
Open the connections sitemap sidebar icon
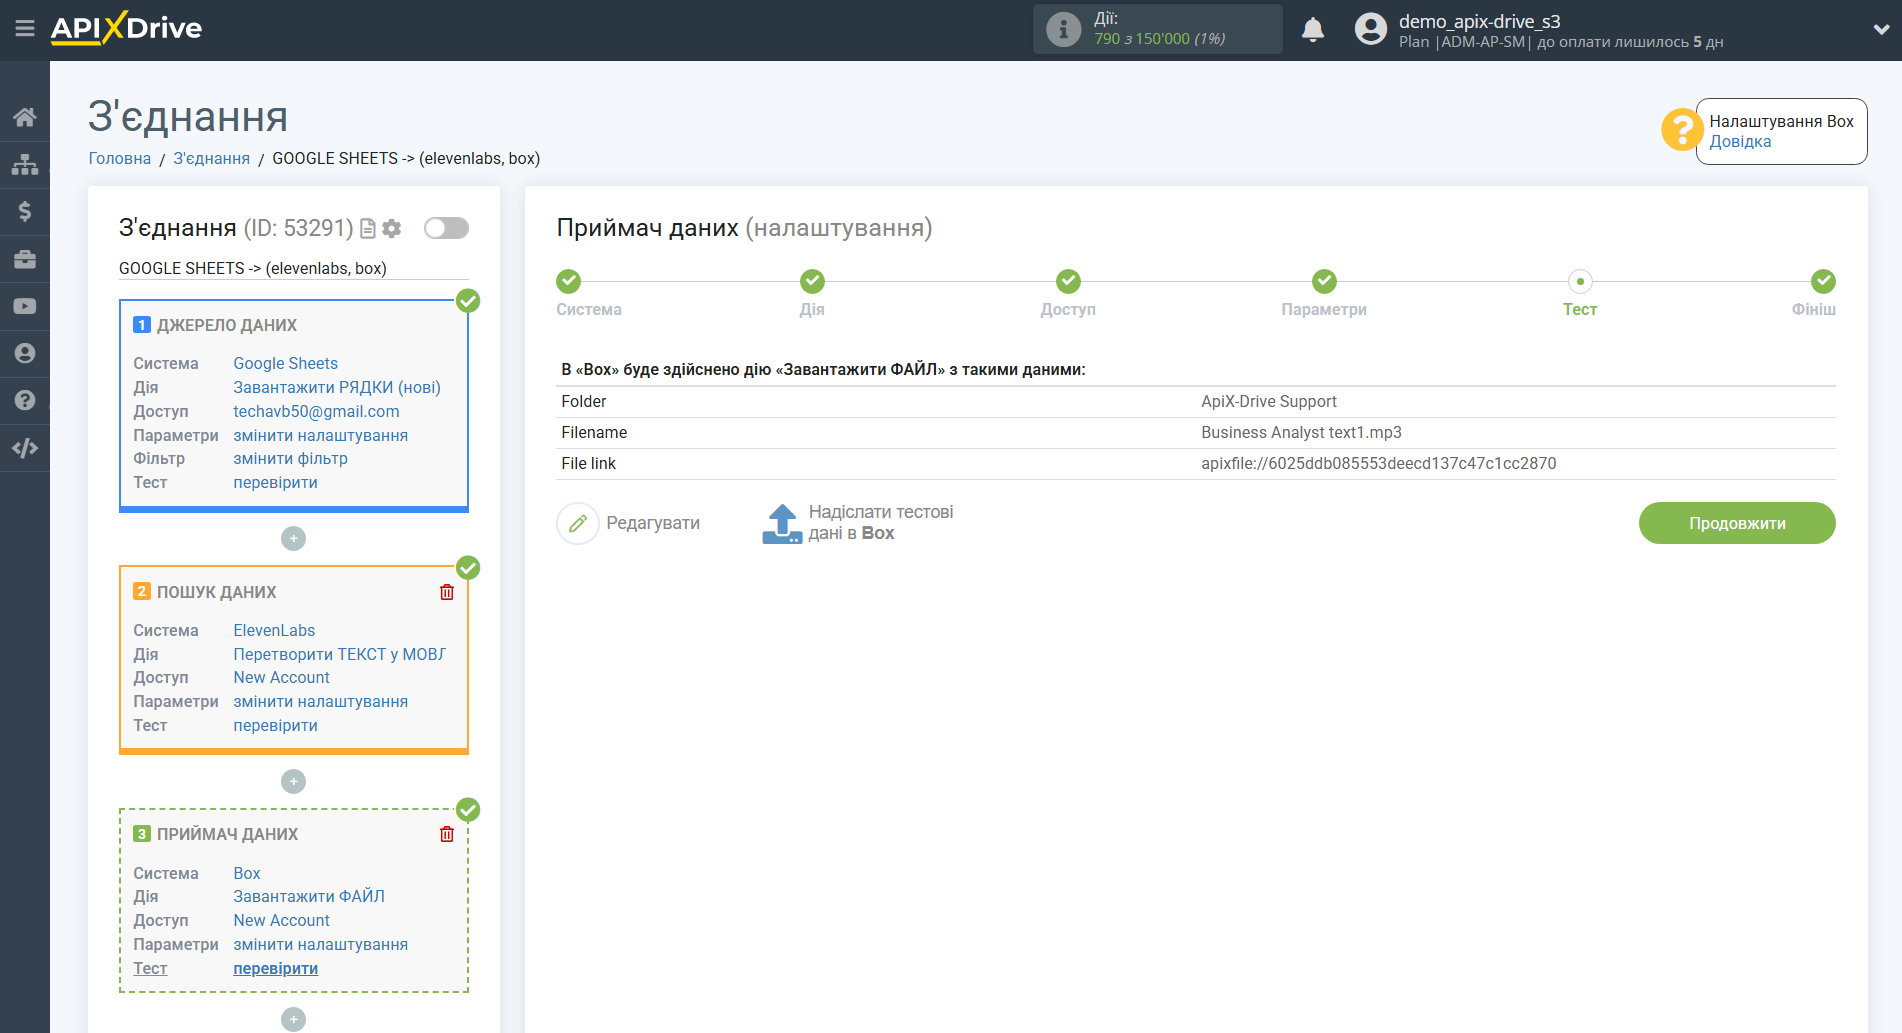pos(25,164)
